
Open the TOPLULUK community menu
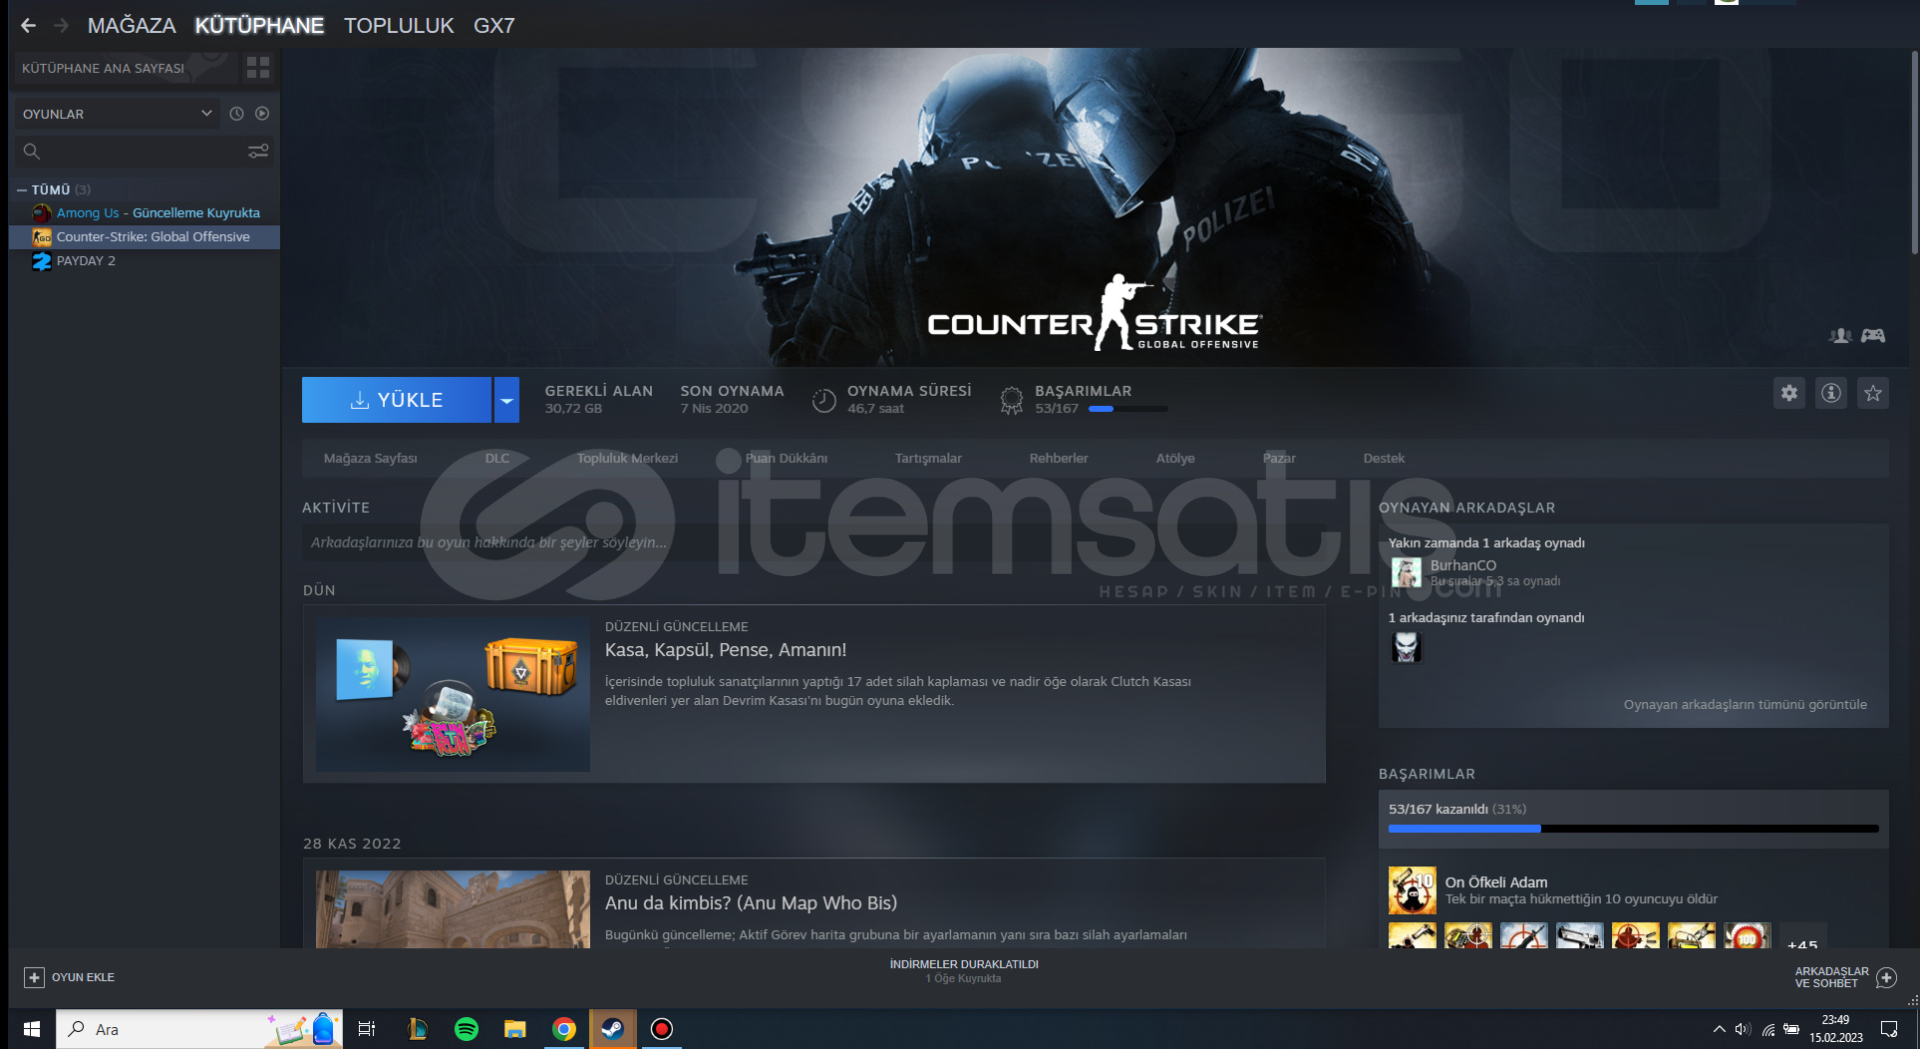click(399, 26)
